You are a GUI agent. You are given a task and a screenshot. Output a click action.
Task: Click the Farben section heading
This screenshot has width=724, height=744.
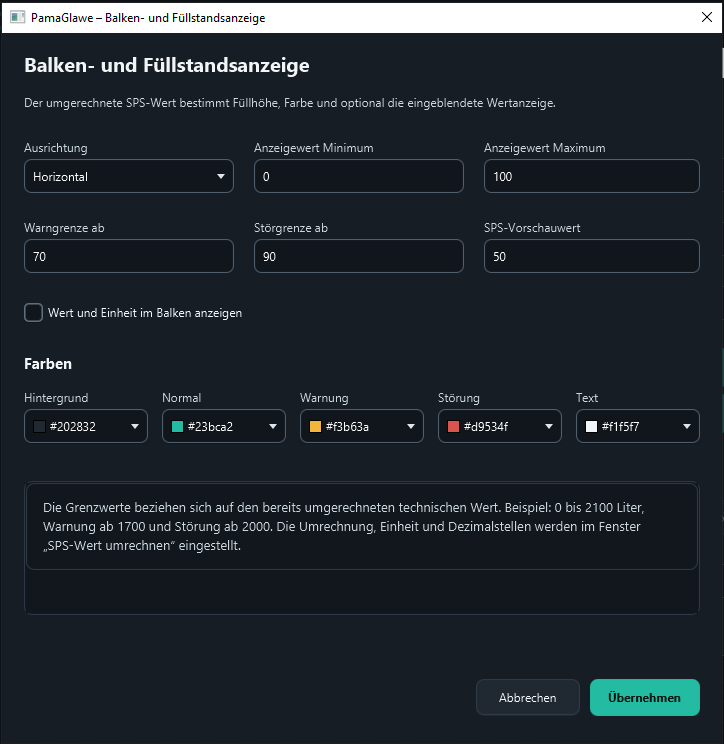[48, 364]
